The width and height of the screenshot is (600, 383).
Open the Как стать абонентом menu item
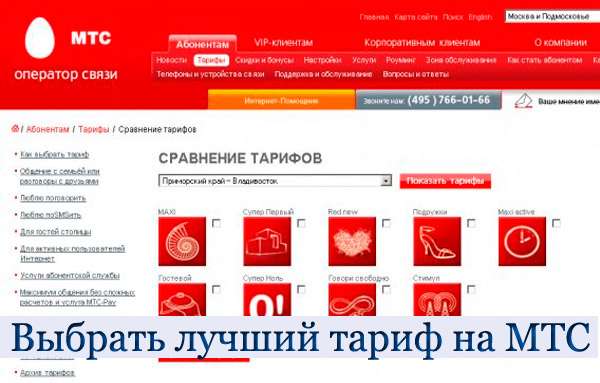click(545, 60)
